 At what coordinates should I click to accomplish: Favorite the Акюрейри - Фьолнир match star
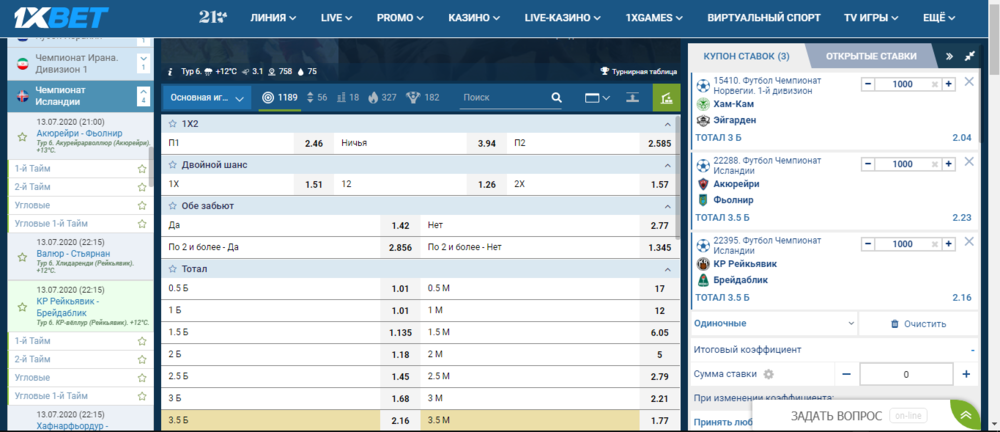coord(22,137)
